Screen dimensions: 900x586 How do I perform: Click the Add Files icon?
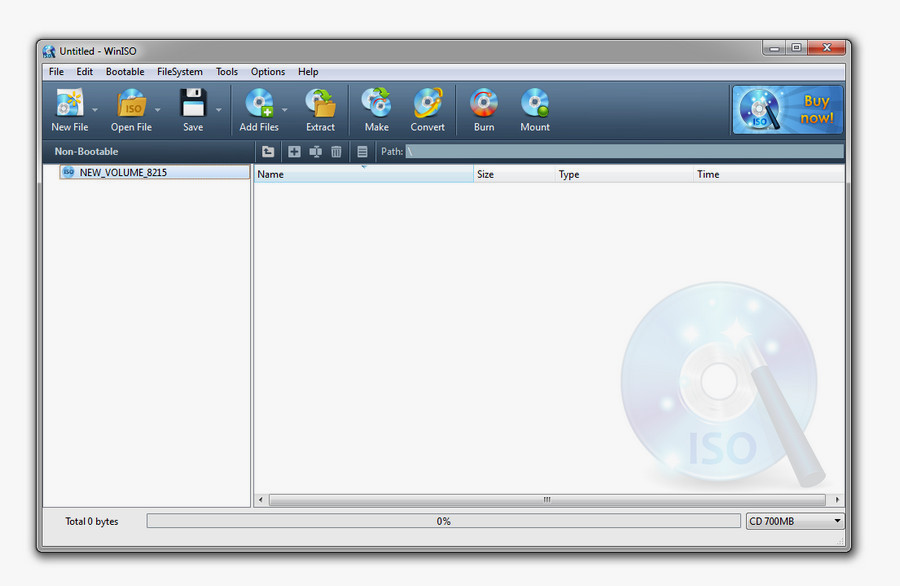pyautogui.click(x=259, y=103)
